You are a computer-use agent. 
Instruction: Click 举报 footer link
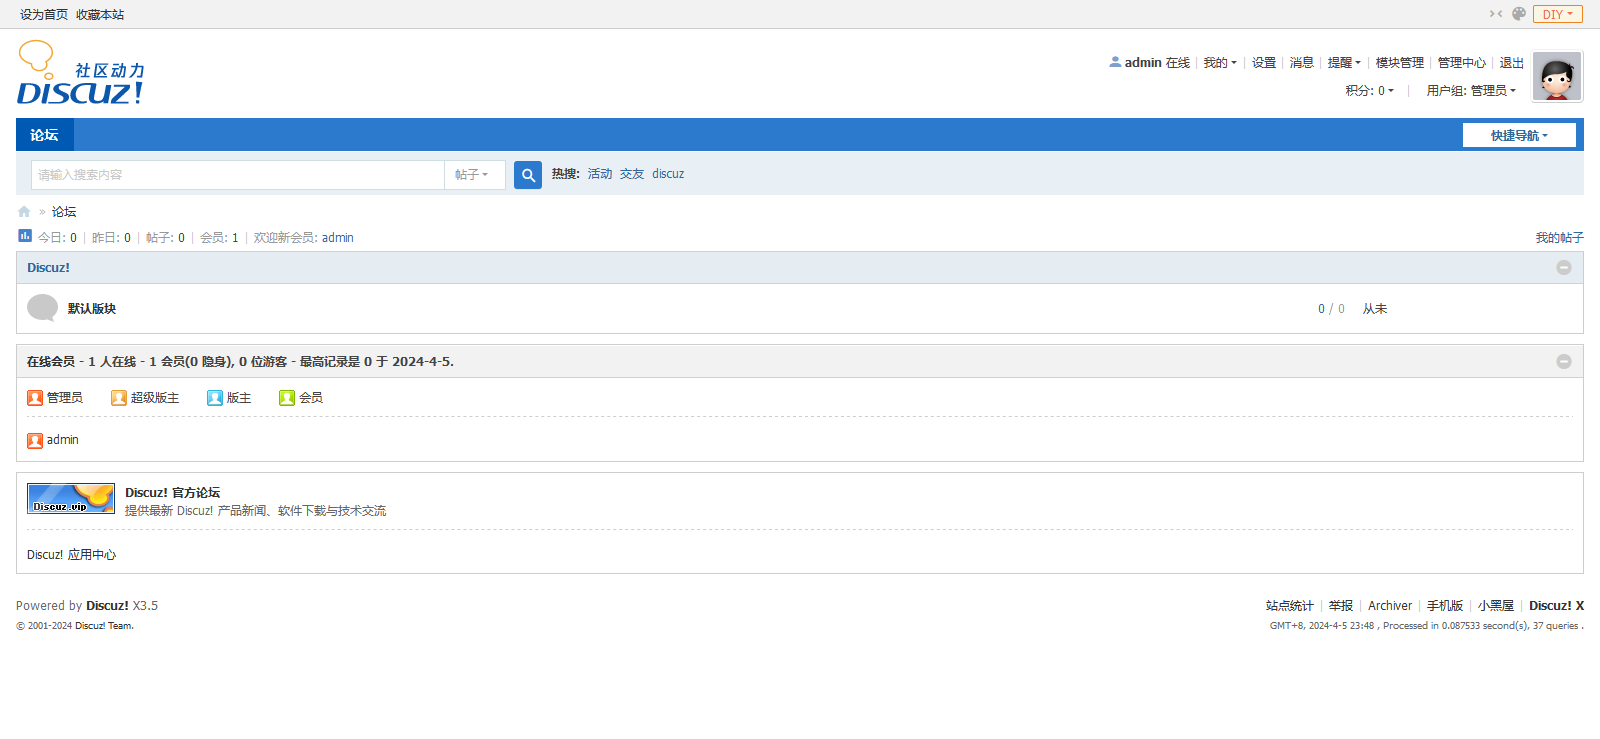click(x=1341, y=606)
